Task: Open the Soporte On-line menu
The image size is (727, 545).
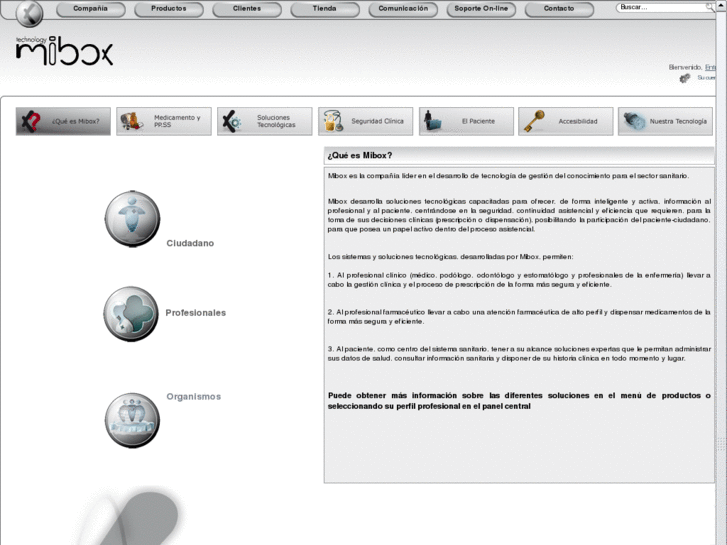Action: click(x=481, y=9)
